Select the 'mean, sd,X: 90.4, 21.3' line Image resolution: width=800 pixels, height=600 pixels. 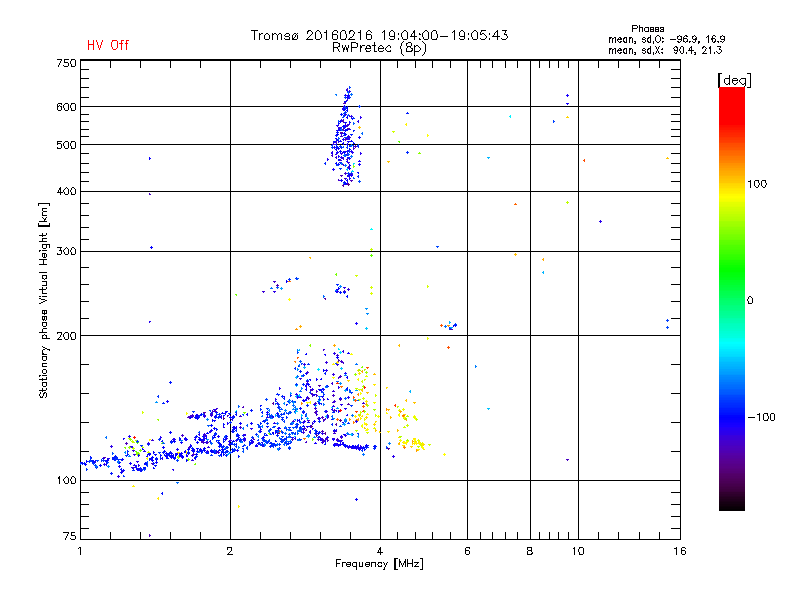tap(665, 50)
